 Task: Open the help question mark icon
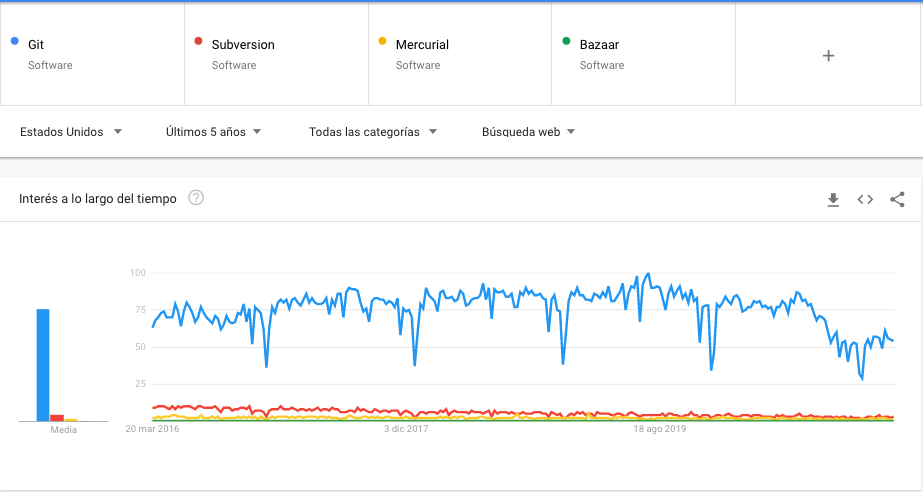196,198
